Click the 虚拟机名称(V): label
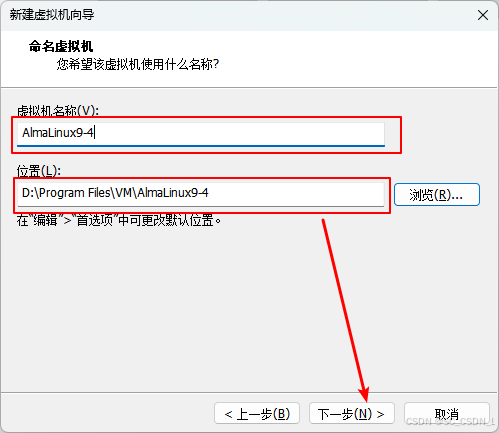Image resolution: width=499 pixels, height=433 pixels. click(58, 110)
